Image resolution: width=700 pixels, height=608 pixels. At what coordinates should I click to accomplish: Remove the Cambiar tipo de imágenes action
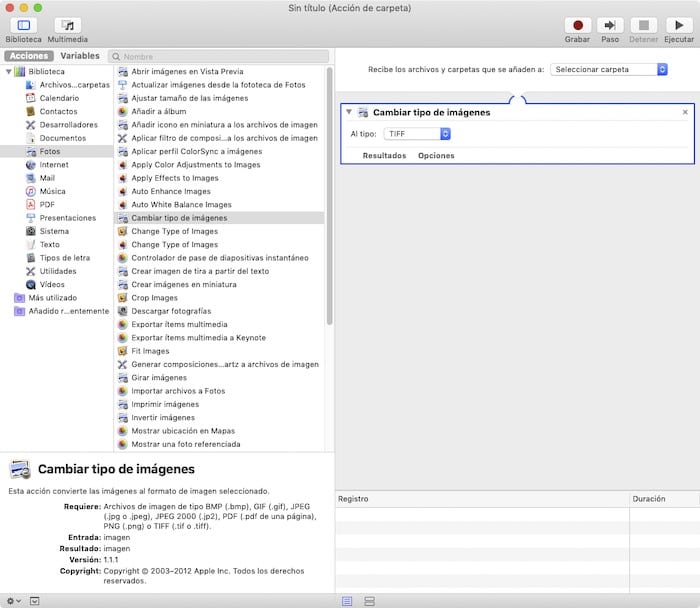(x=685, y=113)
